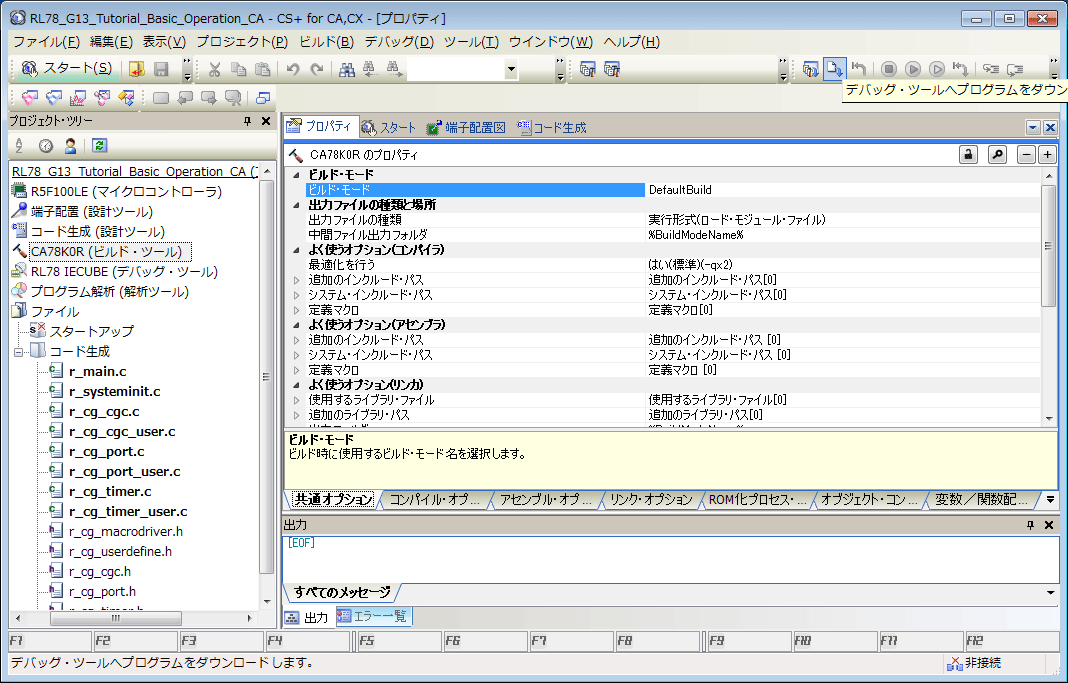Open the ビルド(B) menu
Image resolution: width=1068 pixels, height=683 pixels.
click(x=326, y=42)
